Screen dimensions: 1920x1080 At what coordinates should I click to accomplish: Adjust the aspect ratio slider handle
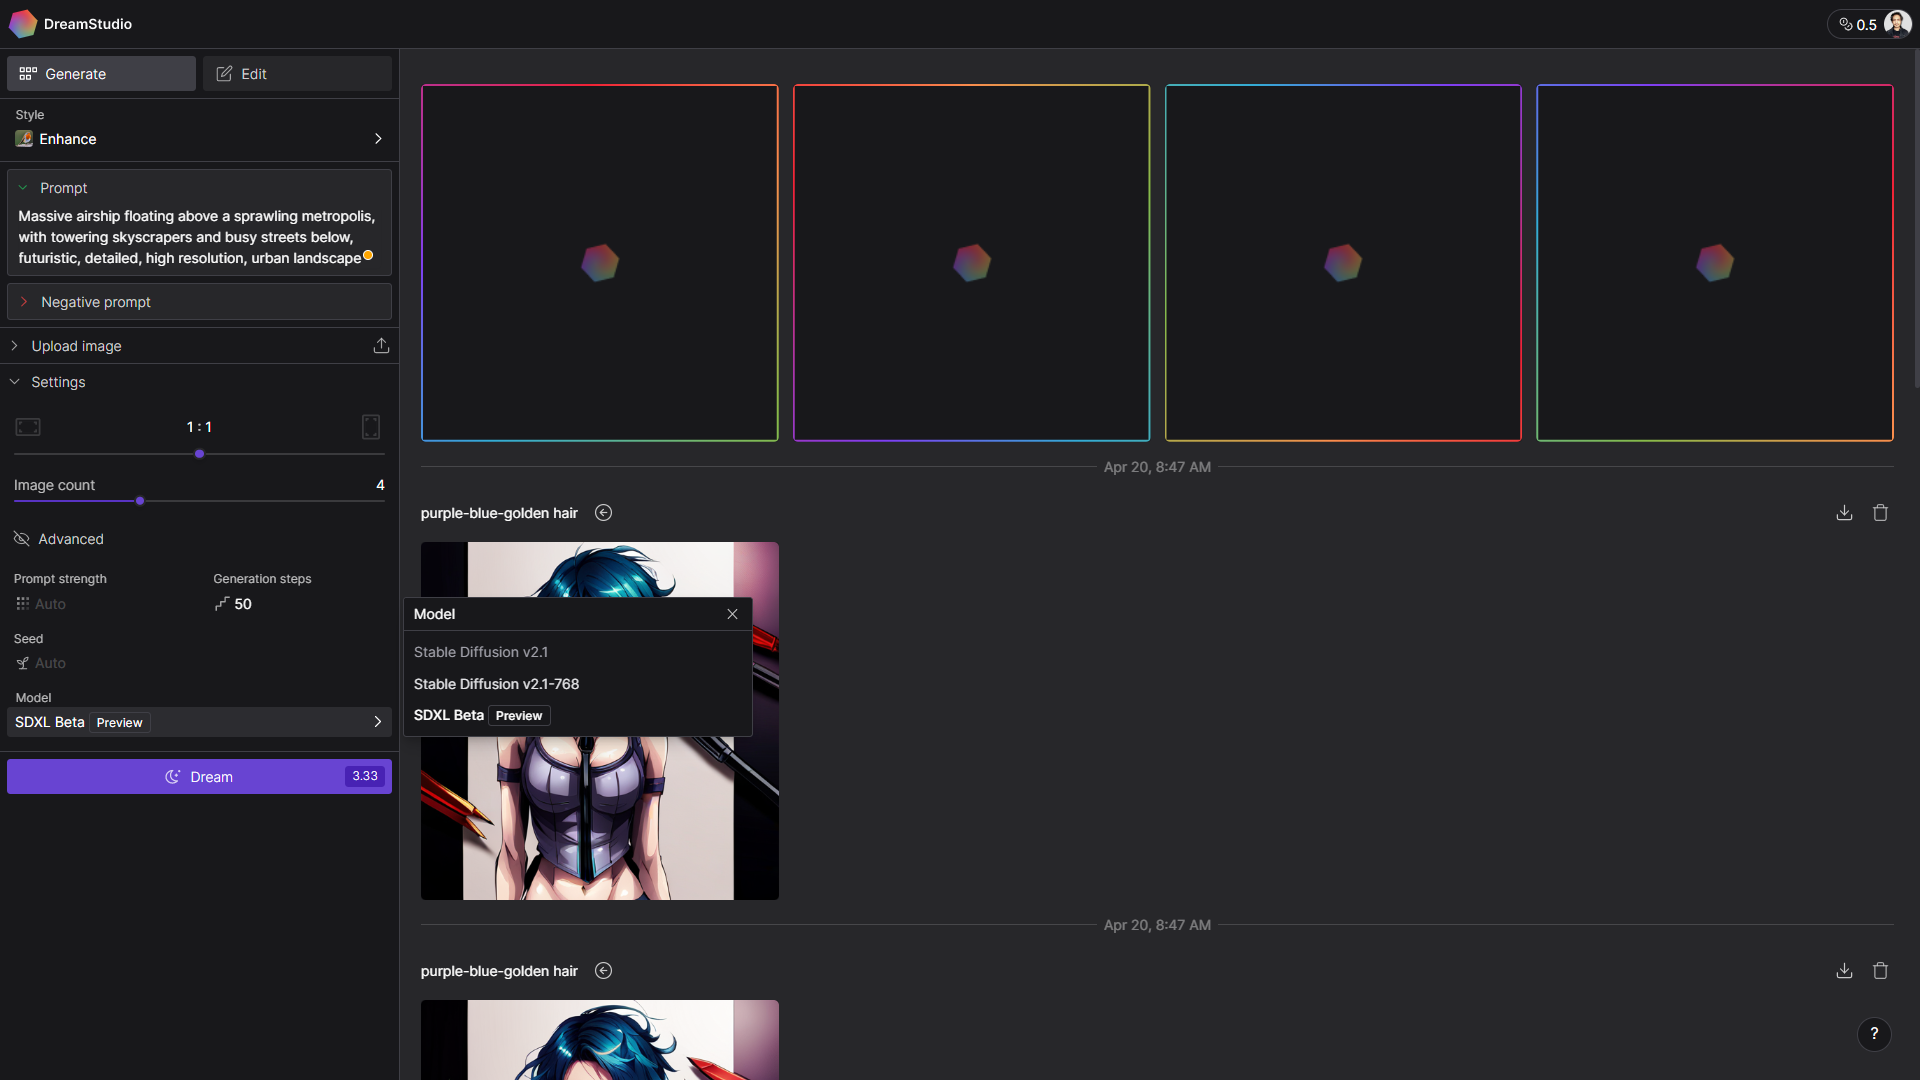(x=199, y=454)
